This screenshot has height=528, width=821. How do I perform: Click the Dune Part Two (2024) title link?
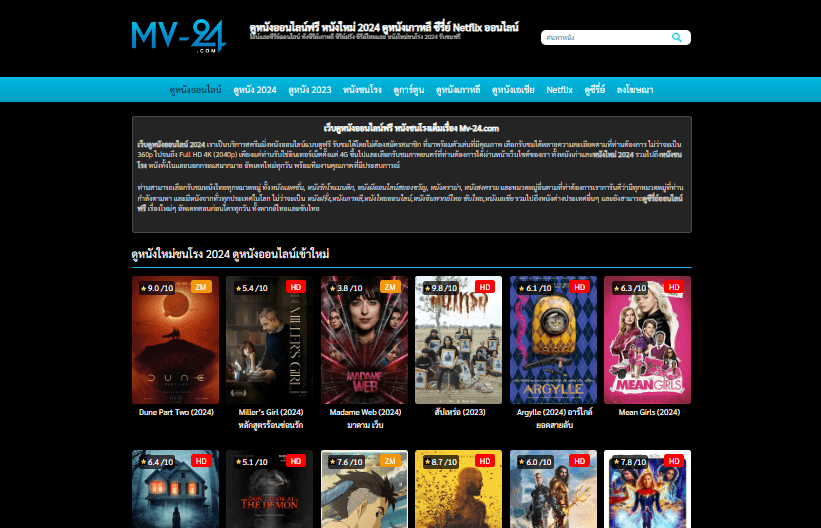(176, 412)
